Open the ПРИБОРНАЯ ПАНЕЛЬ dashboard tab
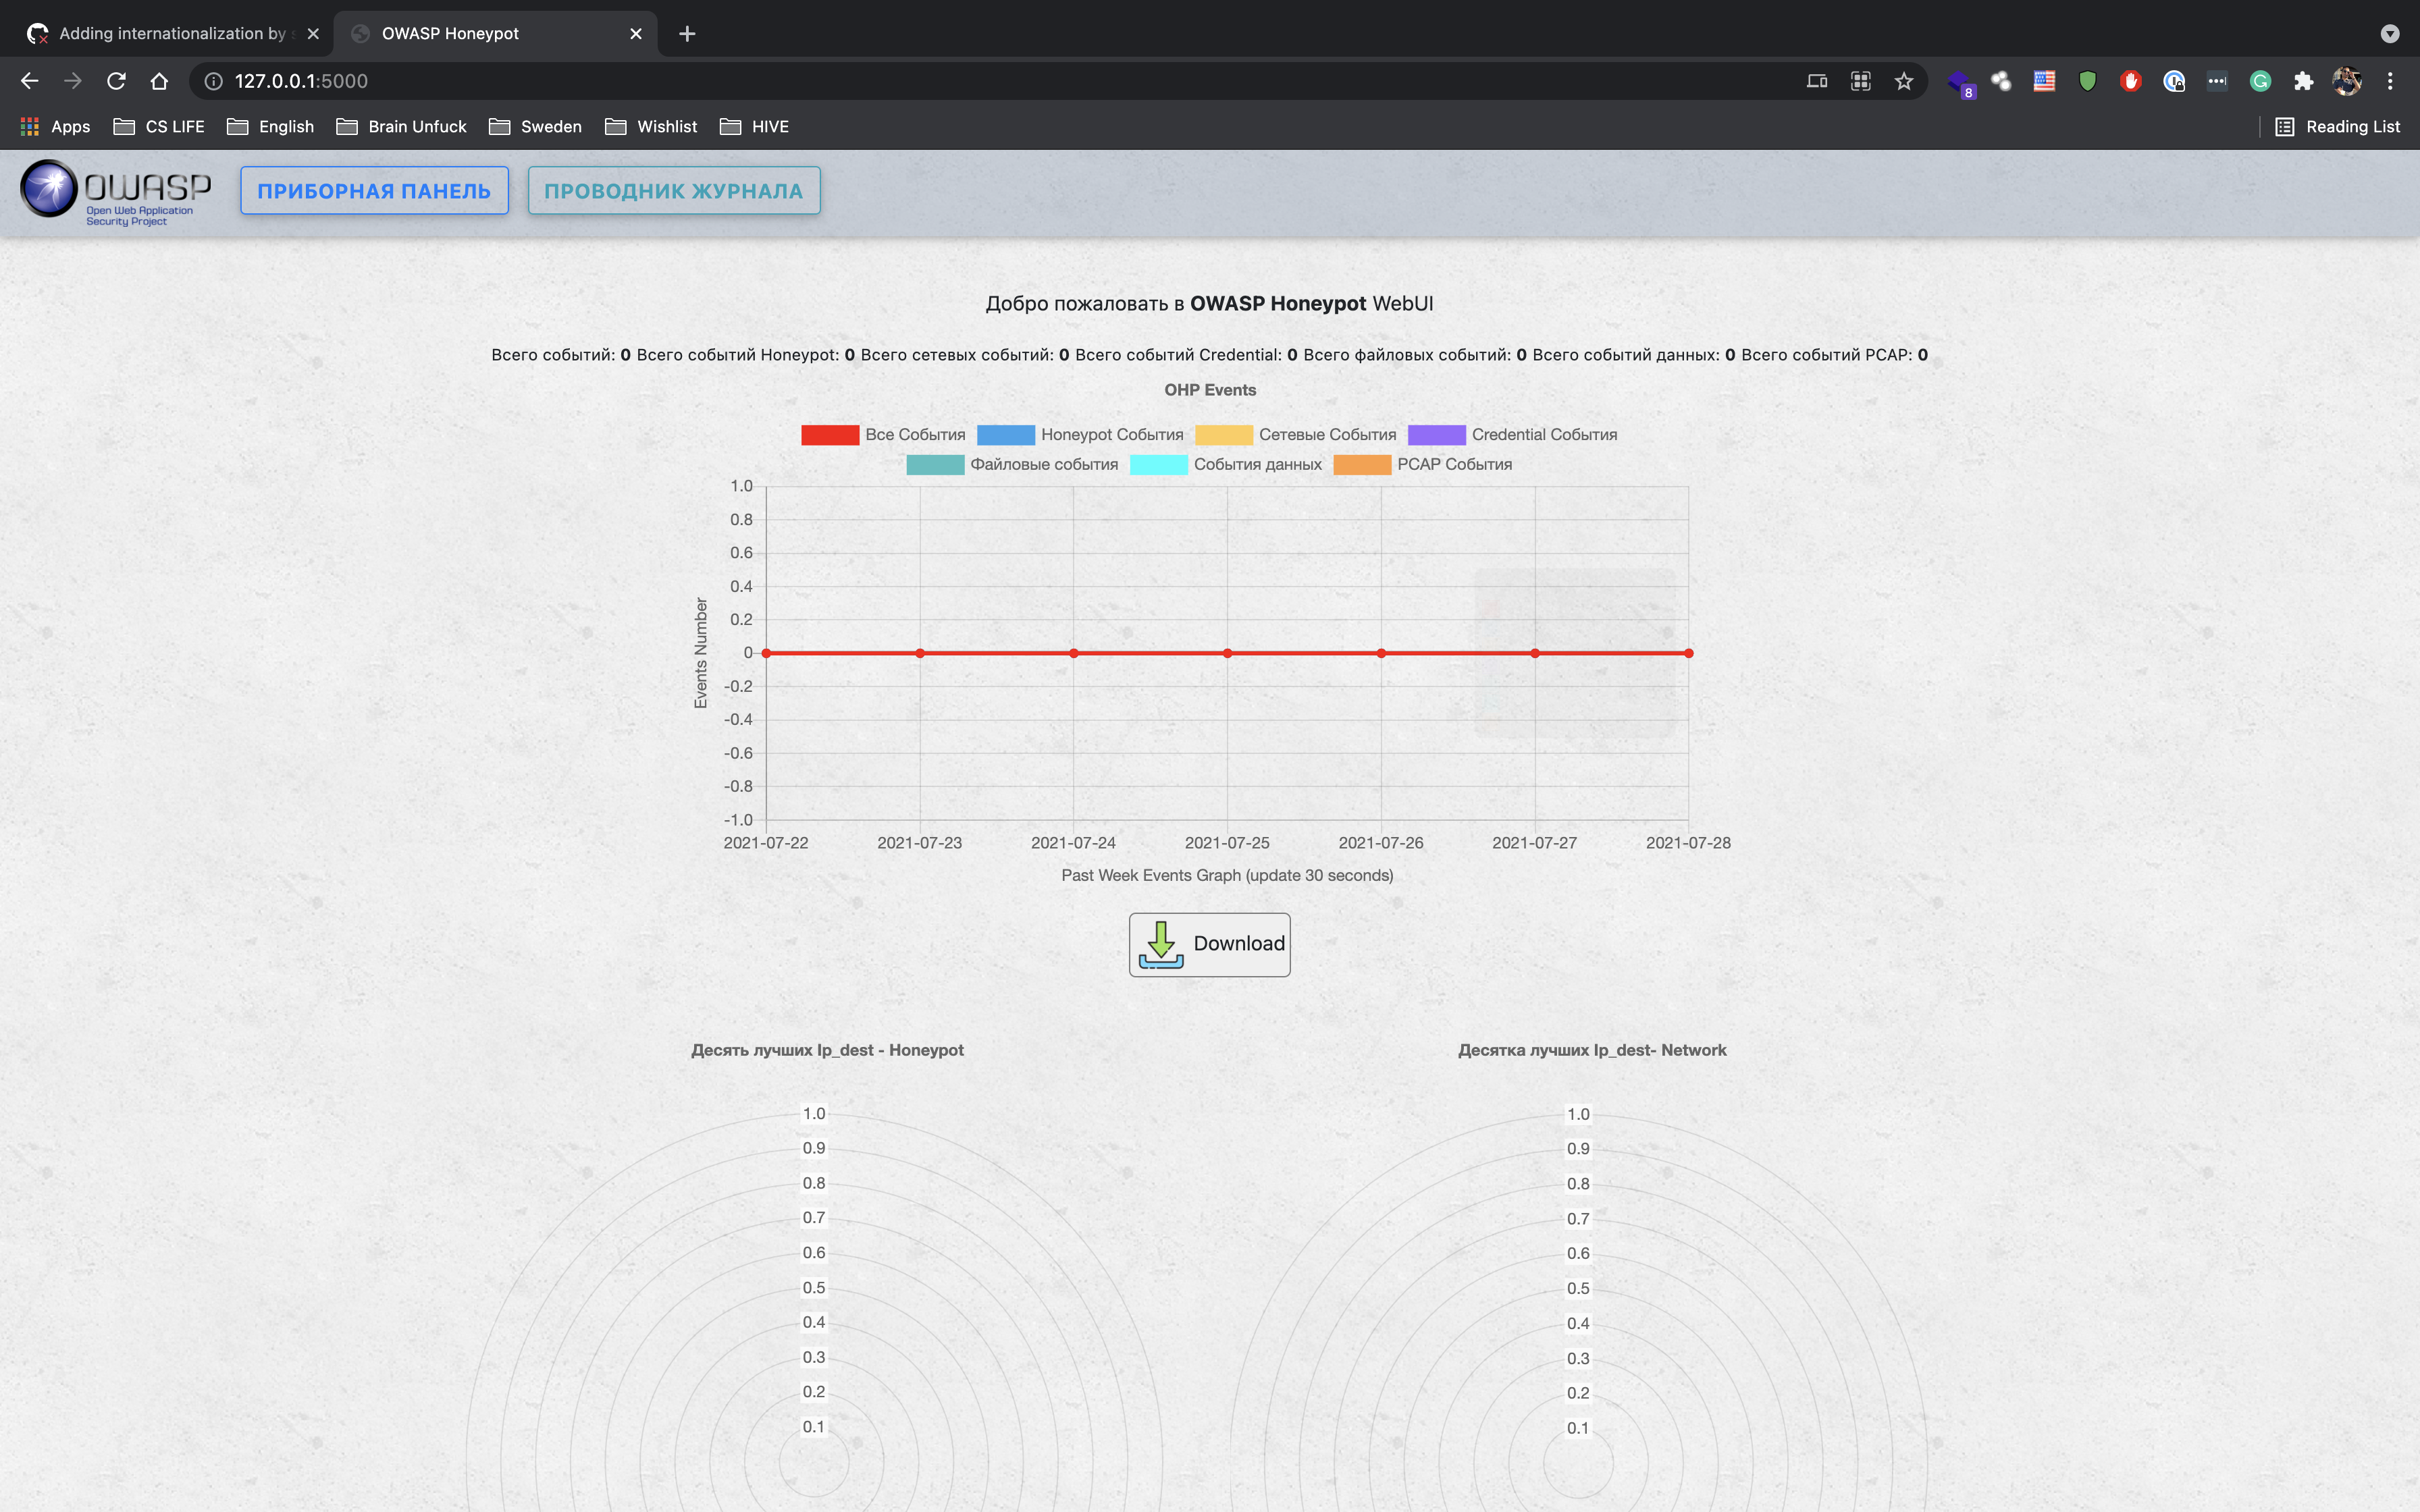This screenshot has height=1512, width=2420. pyautogui.click(x=374, y=190)
